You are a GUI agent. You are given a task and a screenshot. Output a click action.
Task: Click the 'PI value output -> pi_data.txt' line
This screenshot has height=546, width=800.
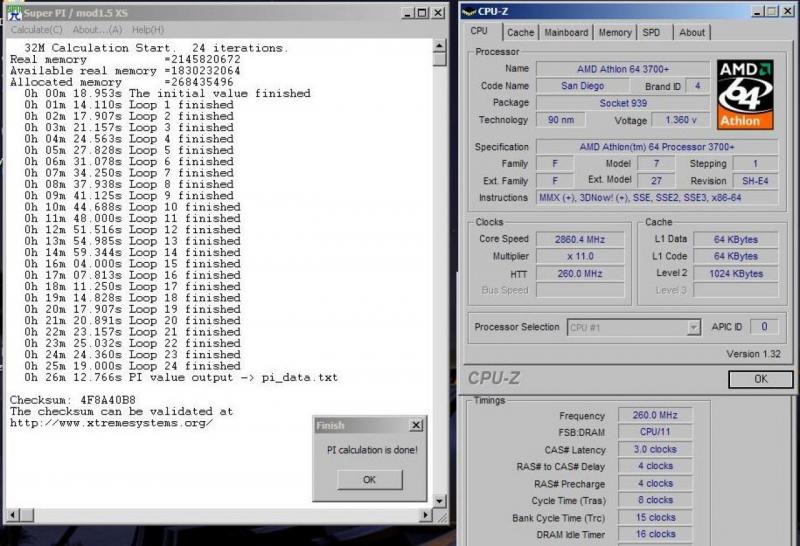point(181,378)
